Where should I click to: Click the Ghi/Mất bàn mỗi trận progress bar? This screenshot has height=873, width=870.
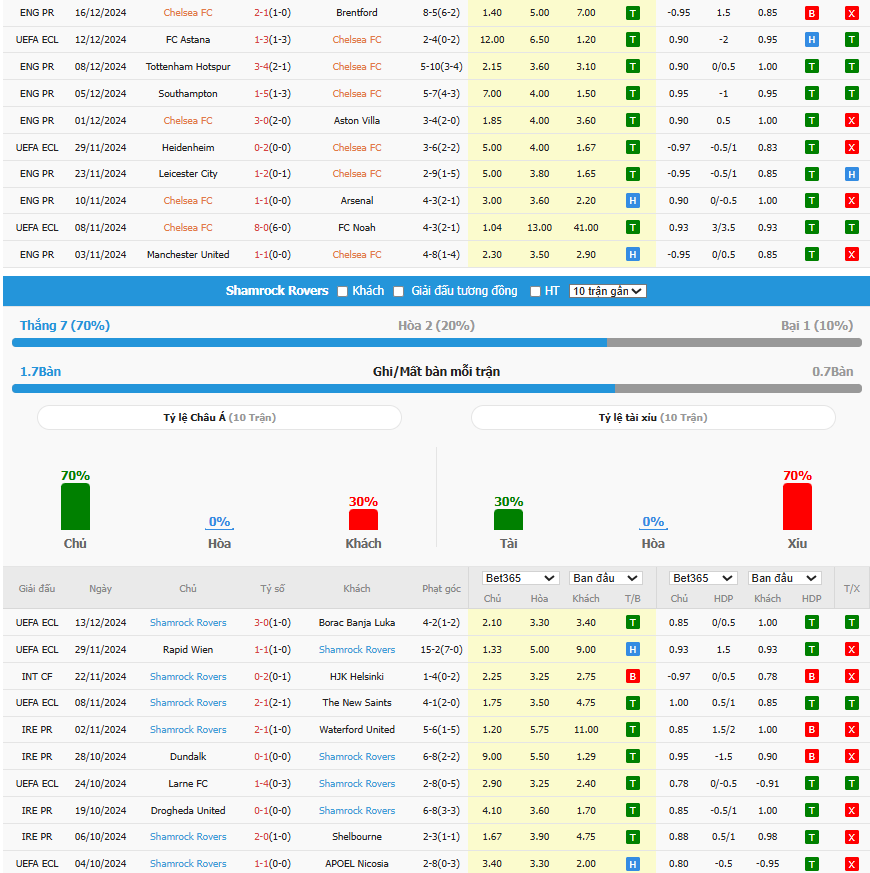[437, 389]
